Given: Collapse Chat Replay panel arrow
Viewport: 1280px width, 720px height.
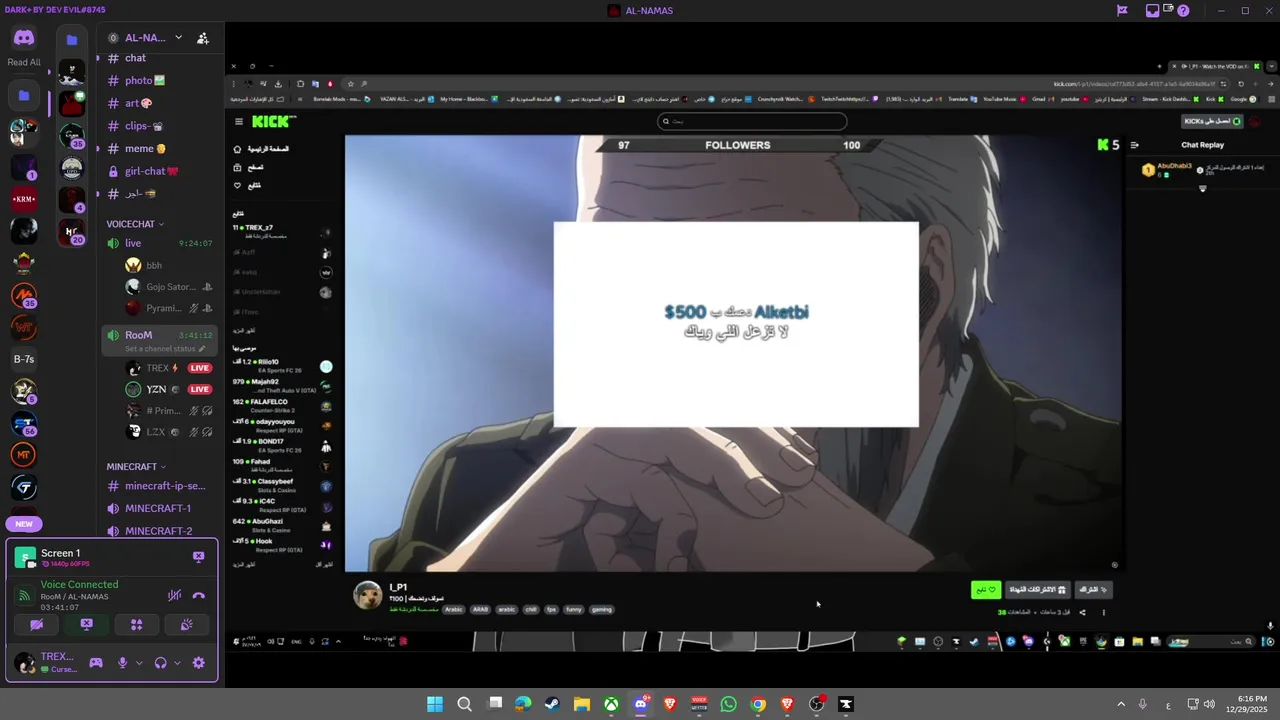Looking at the screenshot, I should [1134, 145].
